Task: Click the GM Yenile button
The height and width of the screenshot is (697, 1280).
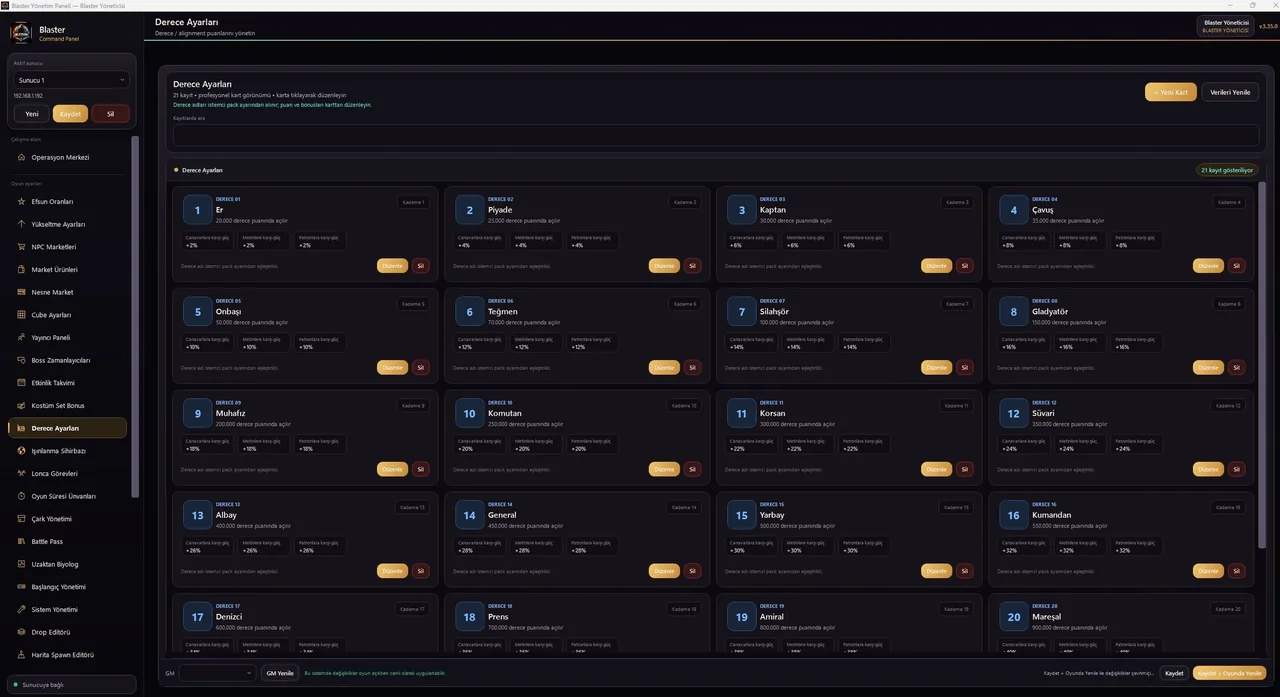Action: 280,673
